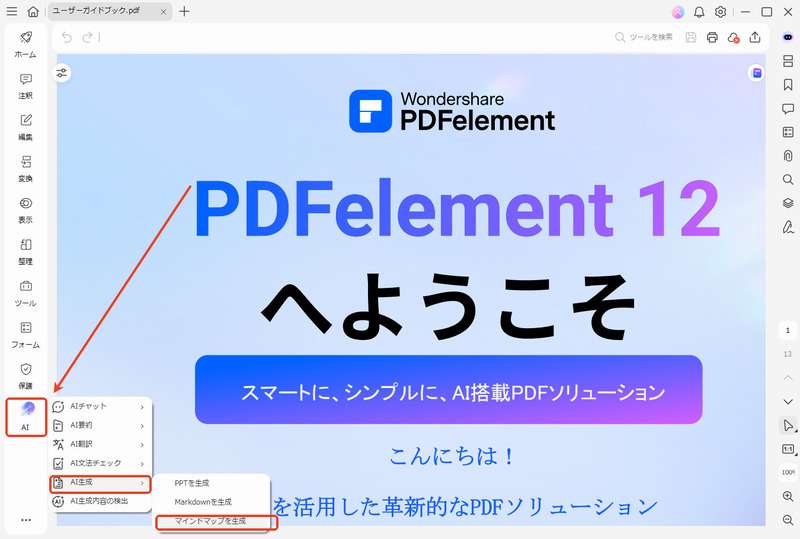Choose AI生成内容の検出 menu item

(101, 501)
